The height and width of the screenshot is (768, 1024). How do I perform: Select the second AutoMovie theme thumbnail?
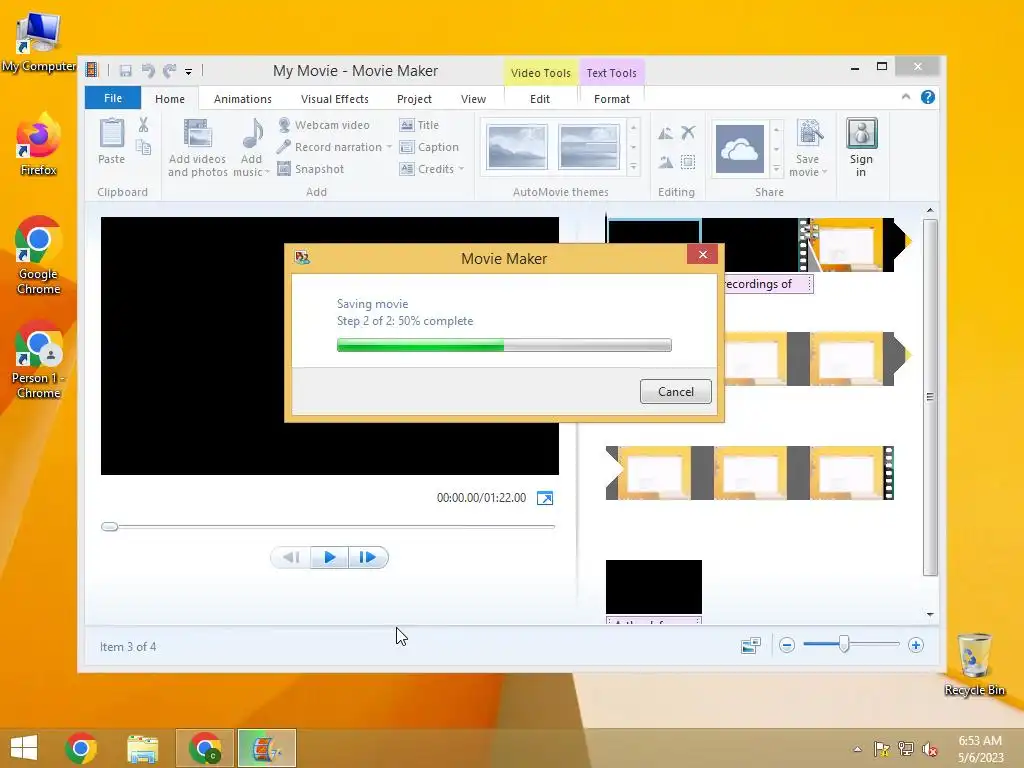(588, 147)
